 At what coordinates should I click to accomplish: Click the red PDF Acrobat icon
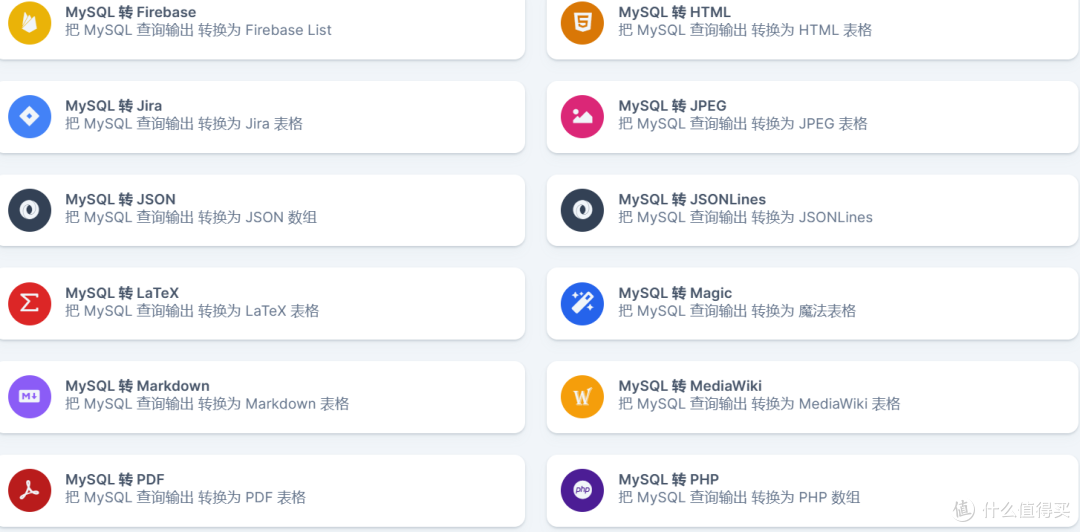point(30,491)
